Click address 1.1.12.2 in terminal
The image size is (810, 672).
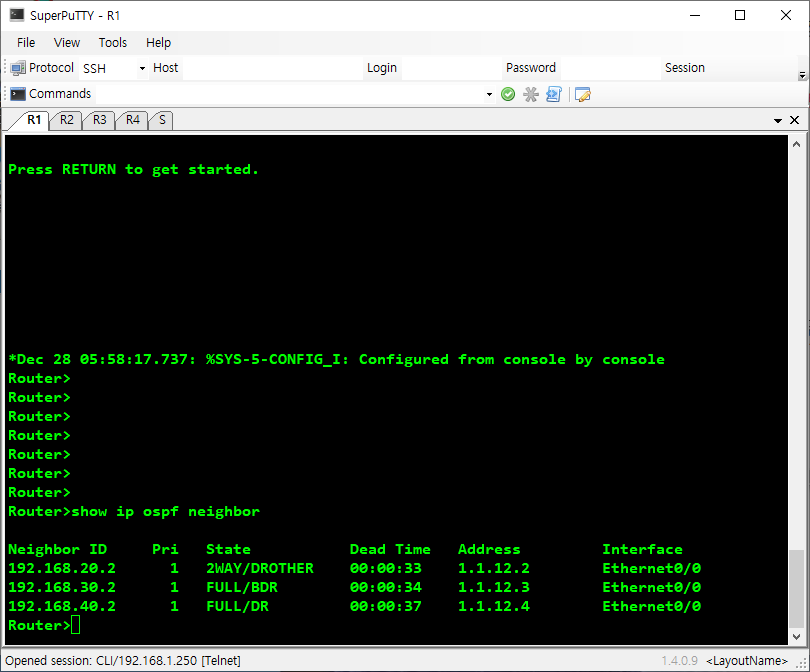tap(494, 568)
